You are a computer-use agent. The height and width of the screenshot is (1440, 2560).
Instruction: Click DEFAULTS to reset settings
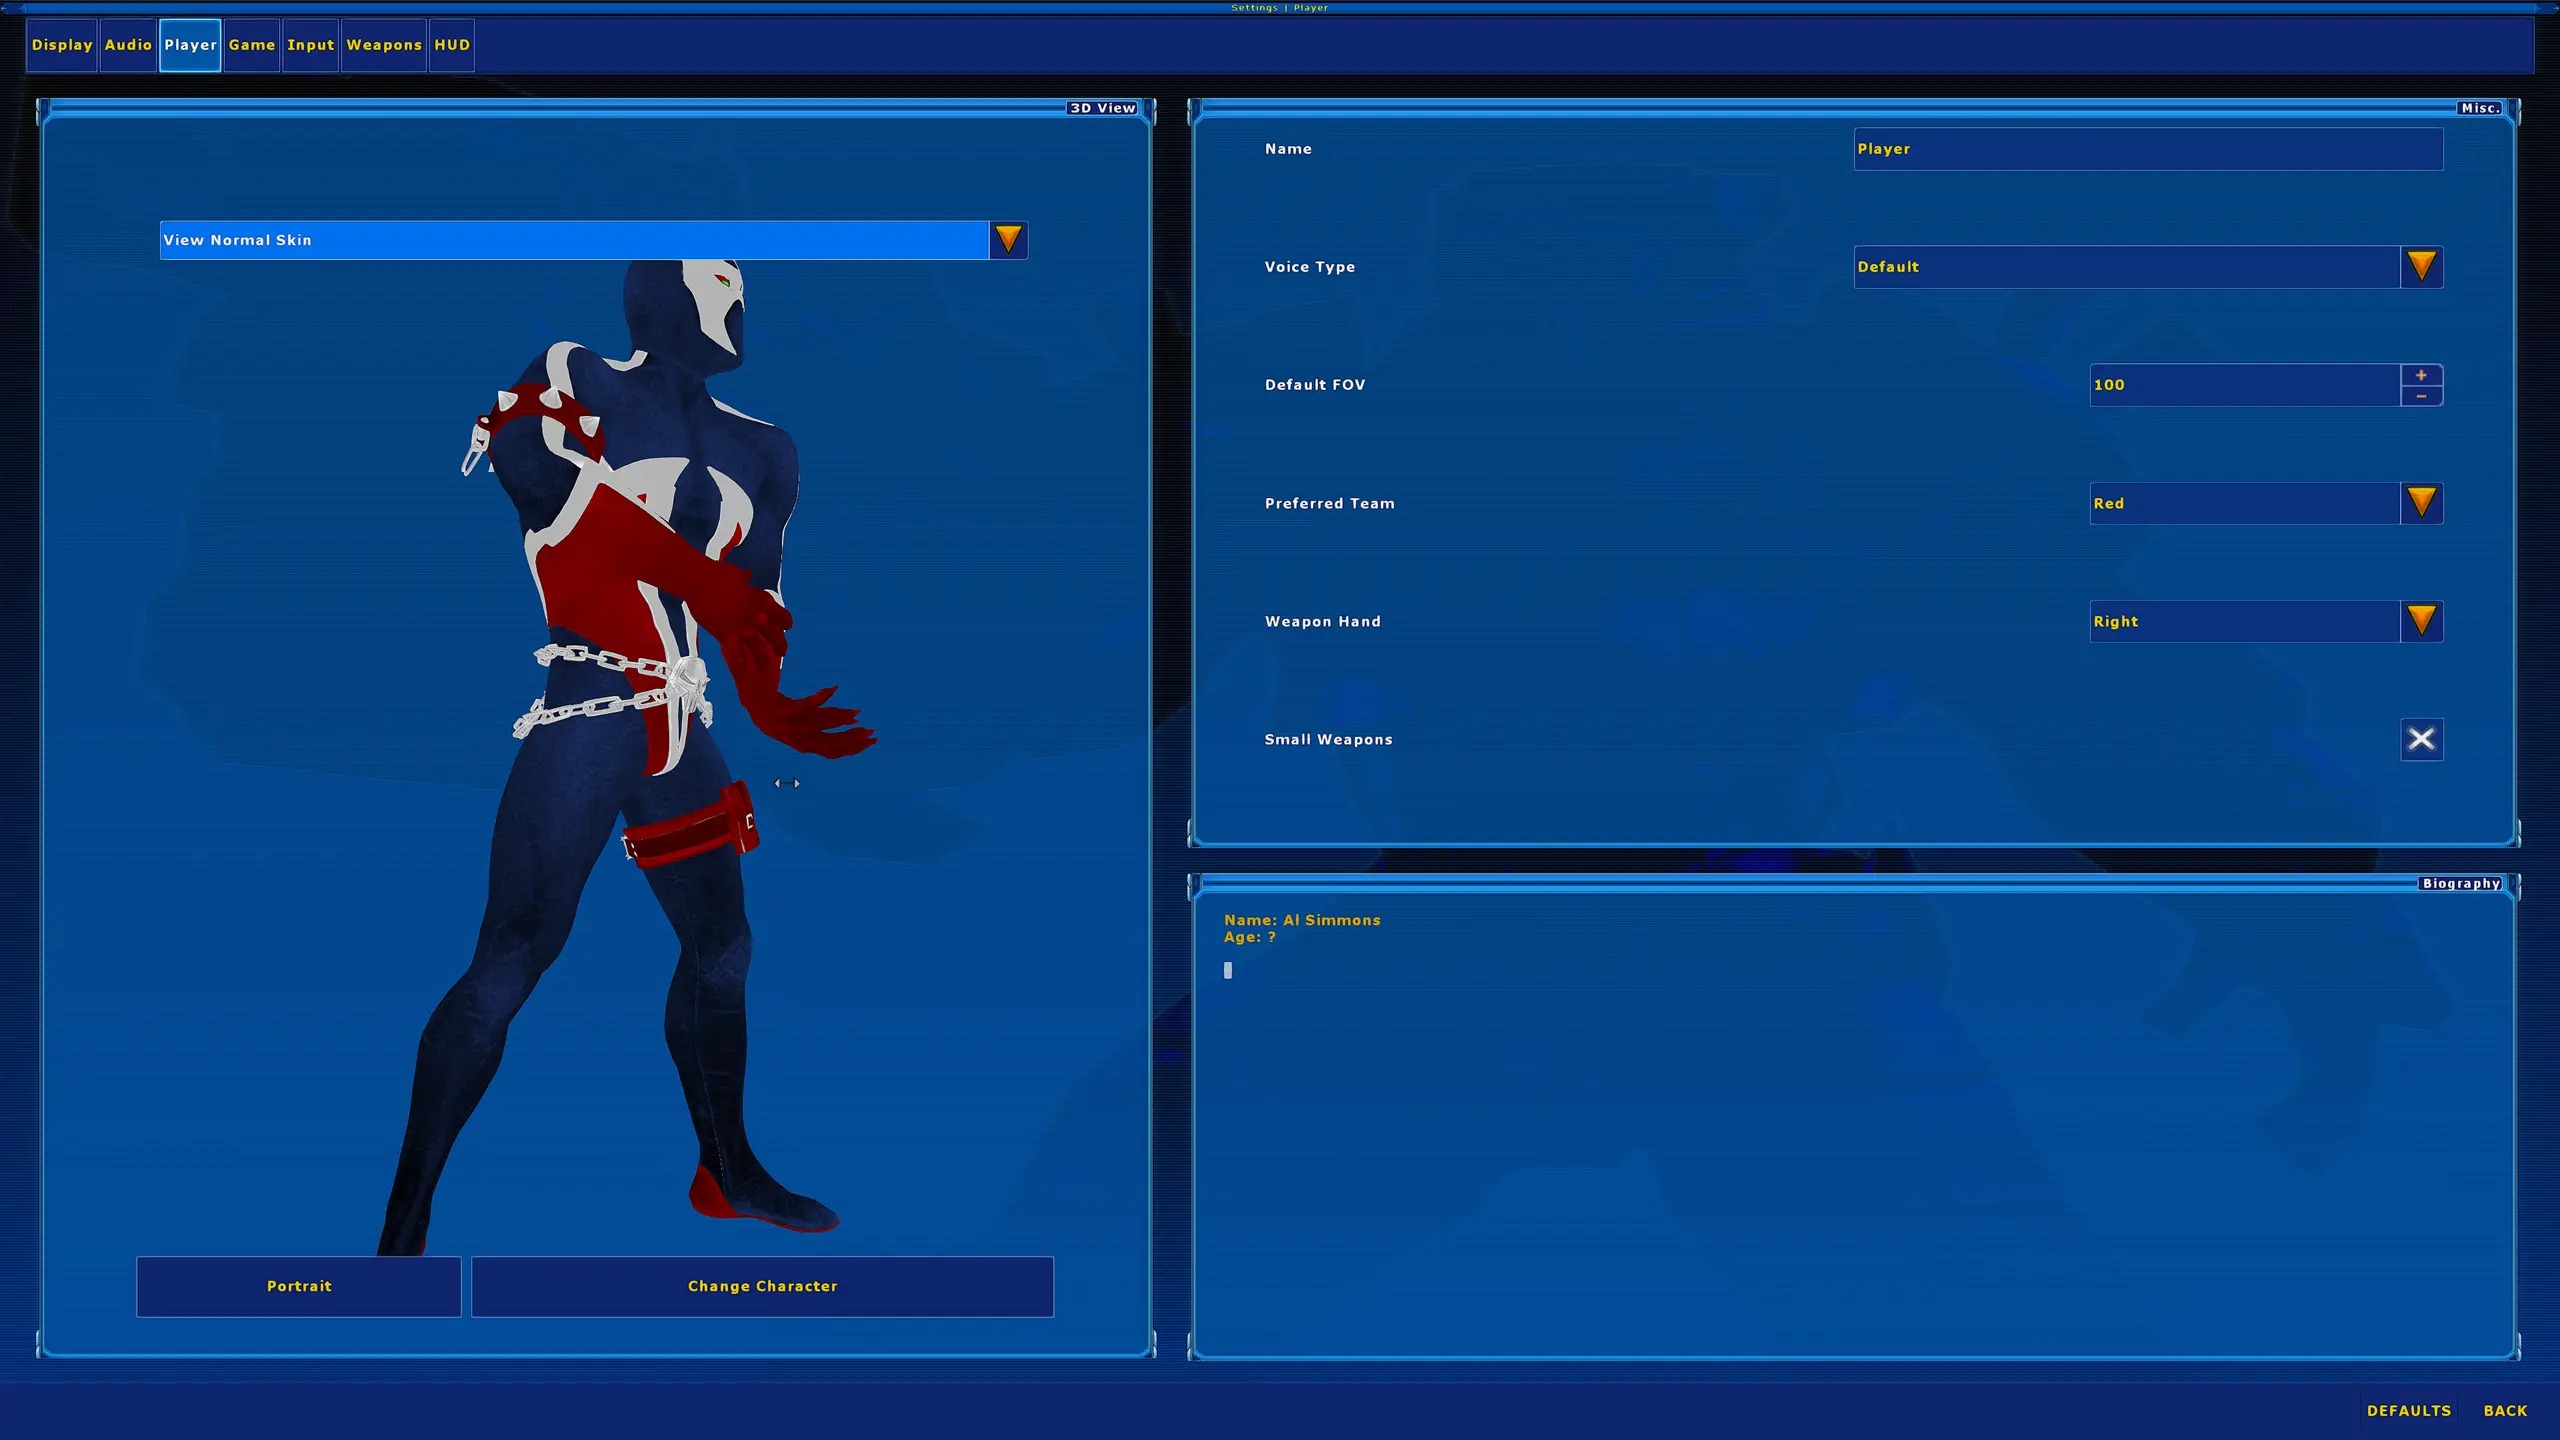tap(2408, 1410)
